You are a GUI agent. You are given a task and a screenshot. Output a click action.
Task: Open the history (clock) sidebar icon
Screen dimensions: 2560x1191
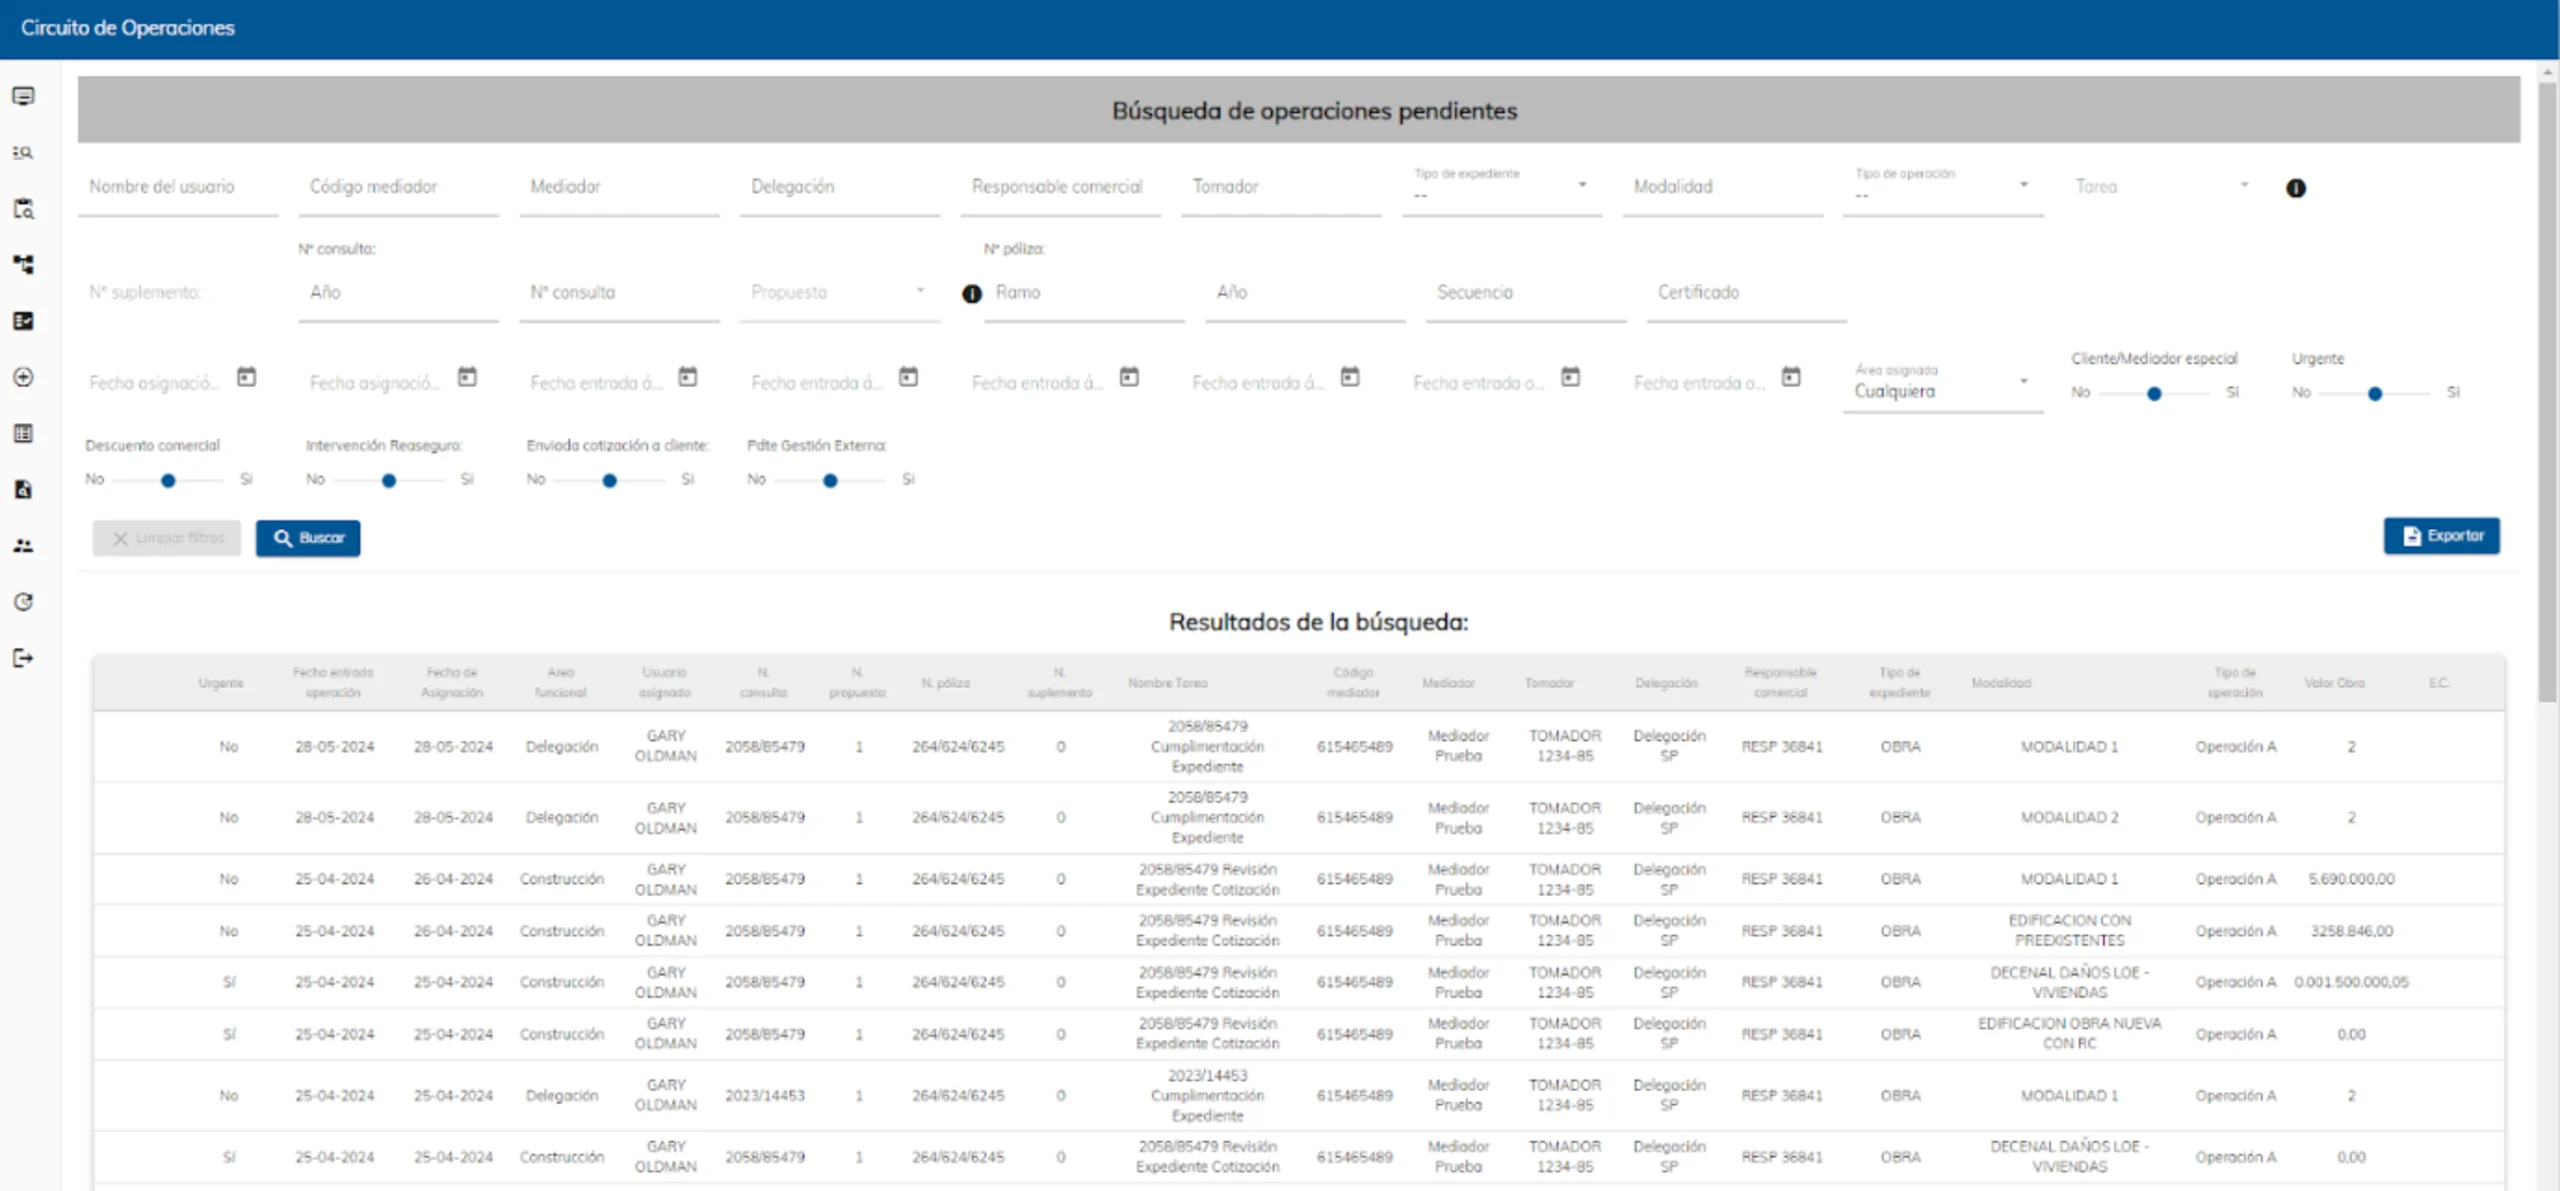point(24,601)
